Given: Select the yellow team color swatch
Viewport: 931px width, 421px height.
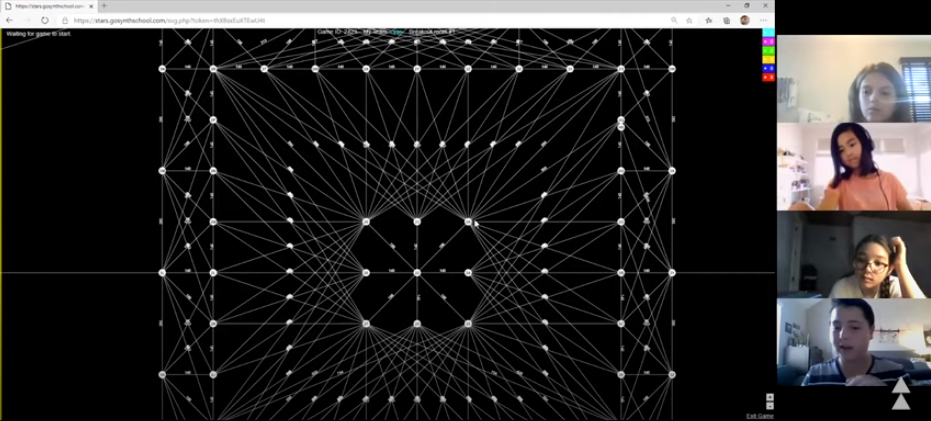Looking at the screenshot, I should click(x=768, y=59).
